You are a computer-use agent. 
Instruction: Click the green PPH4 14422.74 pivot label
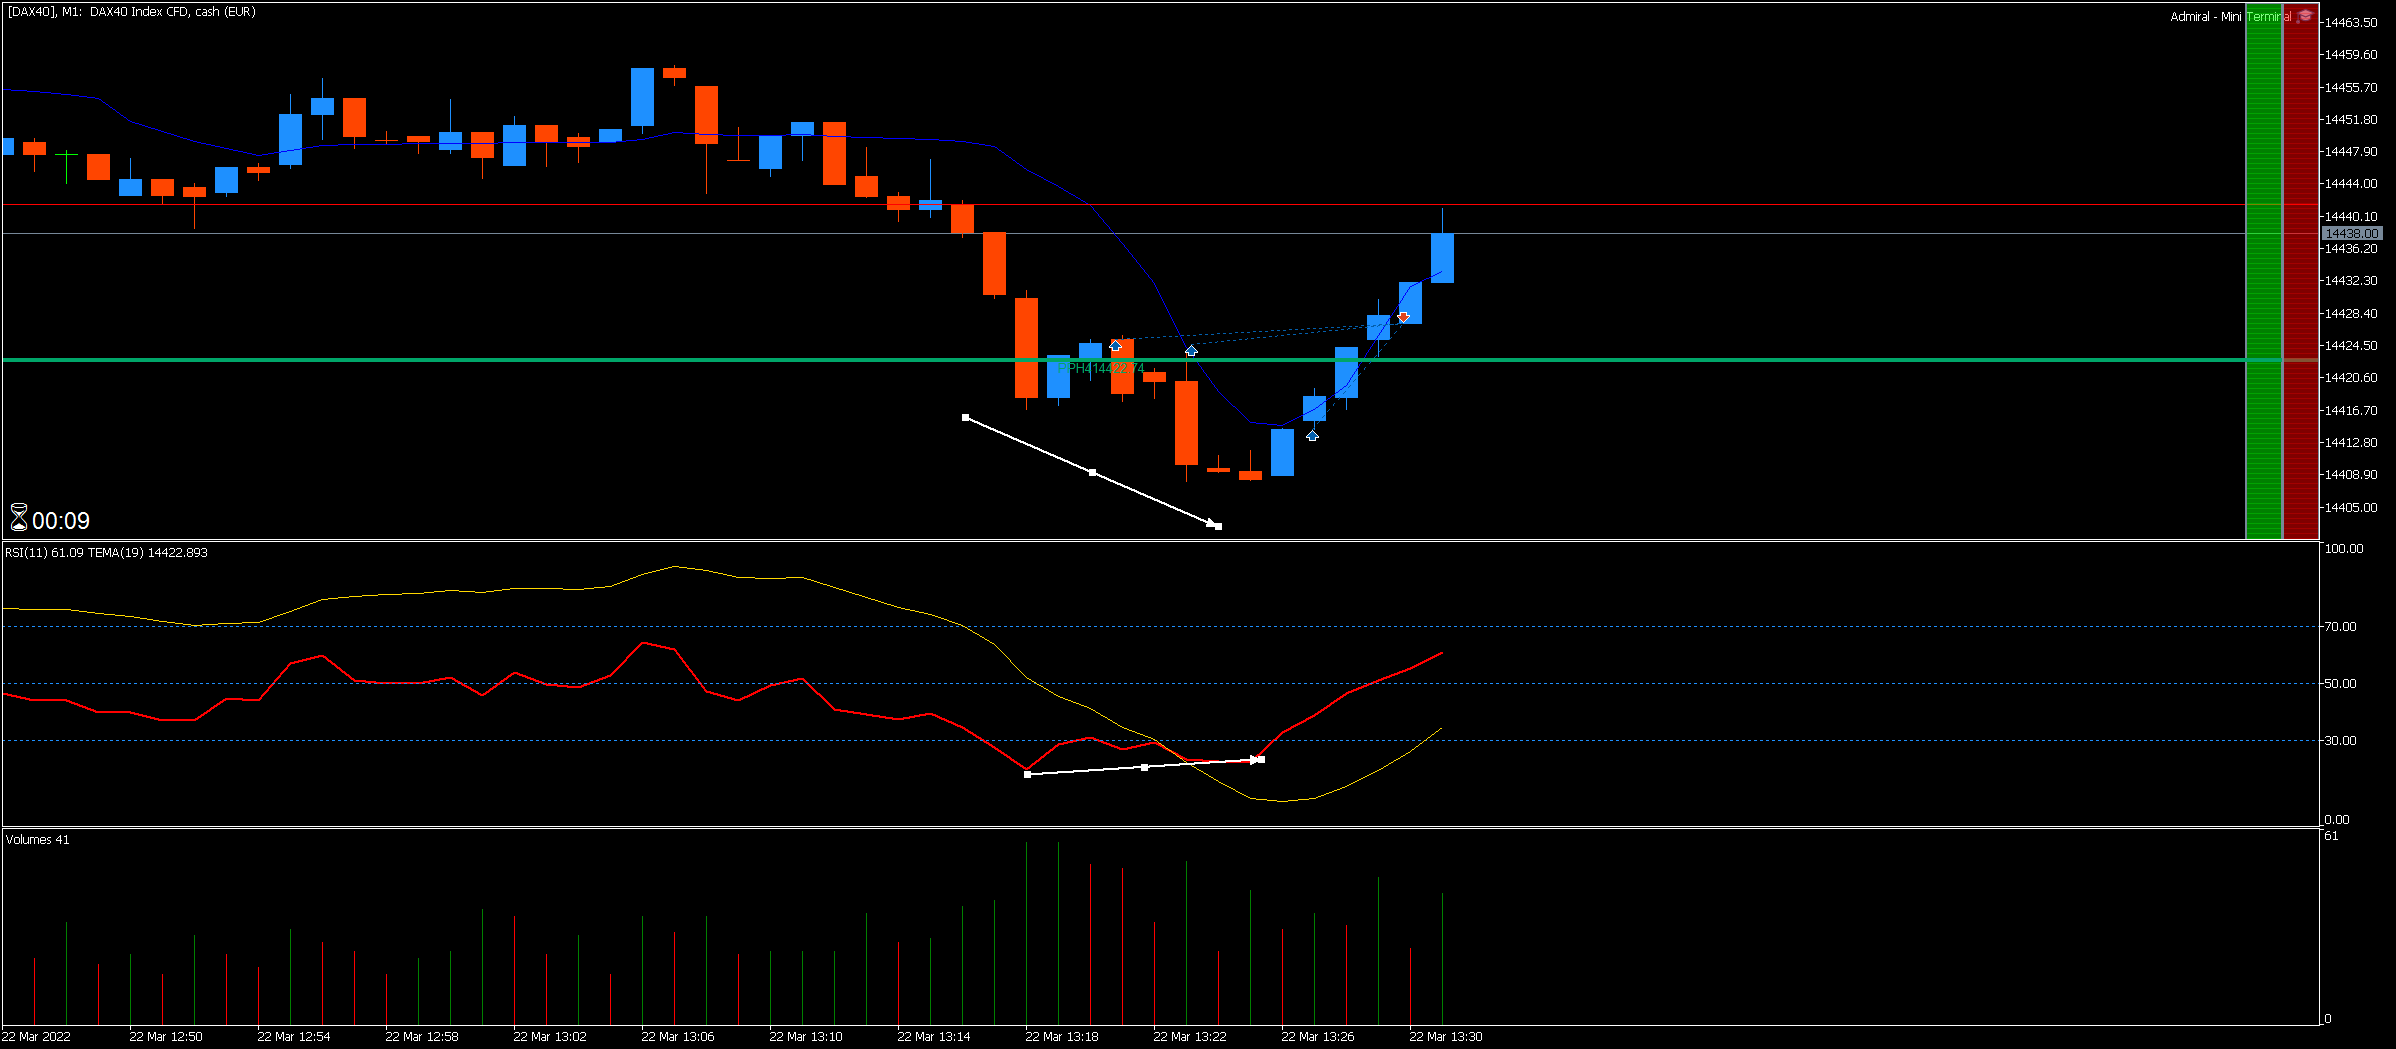click(x=1101, y=368)
